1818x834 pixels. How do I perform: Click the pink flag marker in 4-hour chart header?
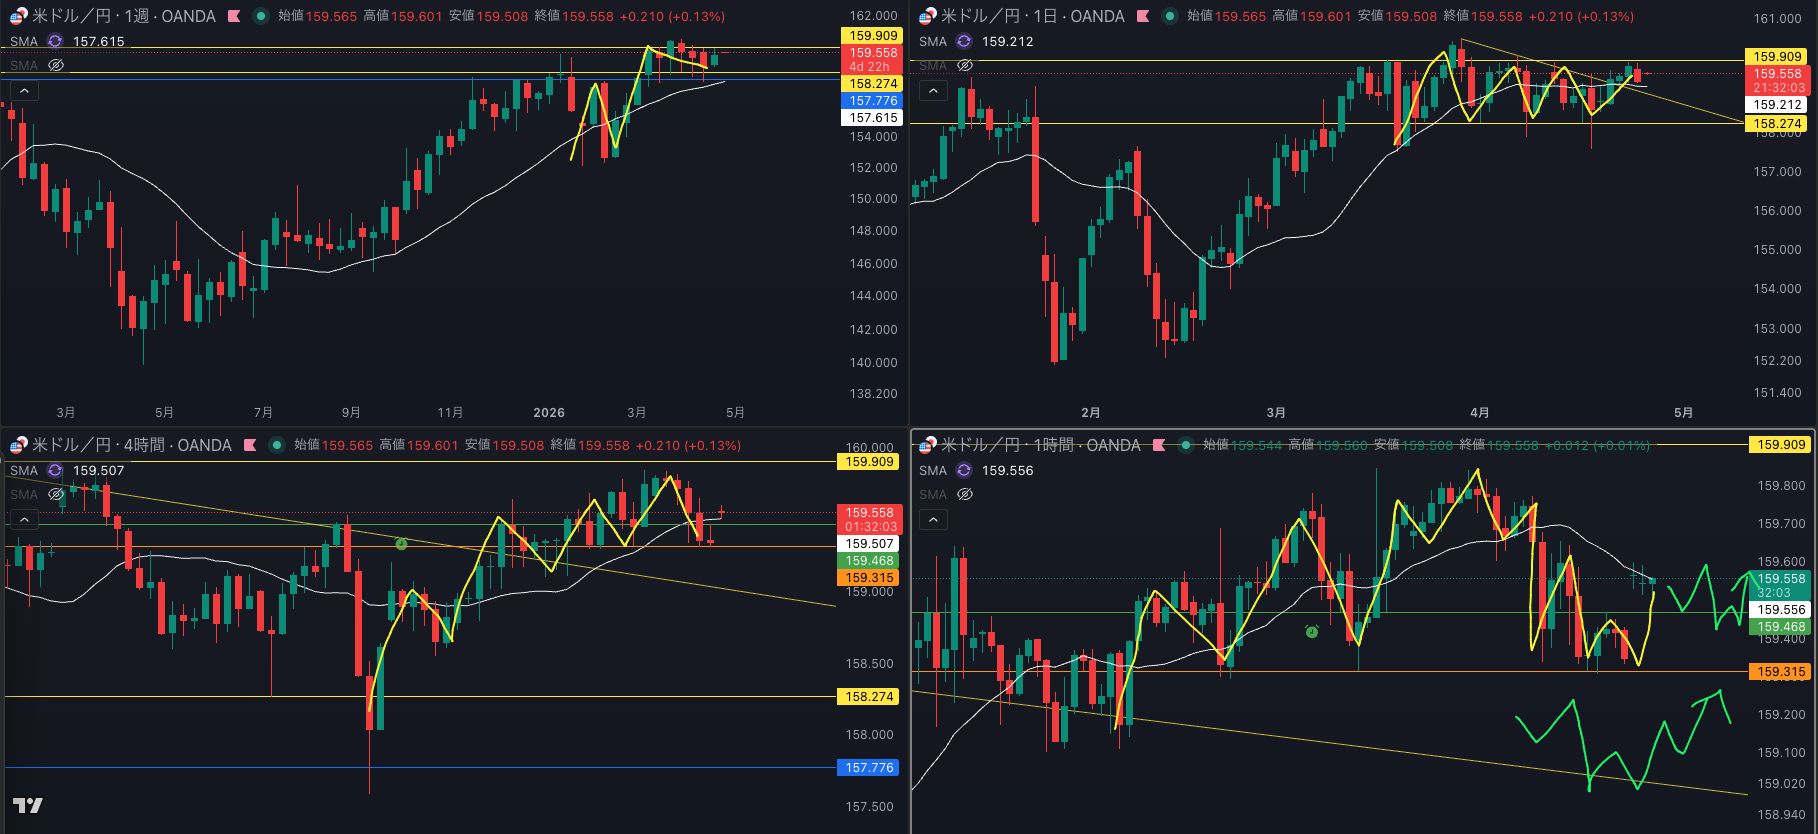[250, 445]
